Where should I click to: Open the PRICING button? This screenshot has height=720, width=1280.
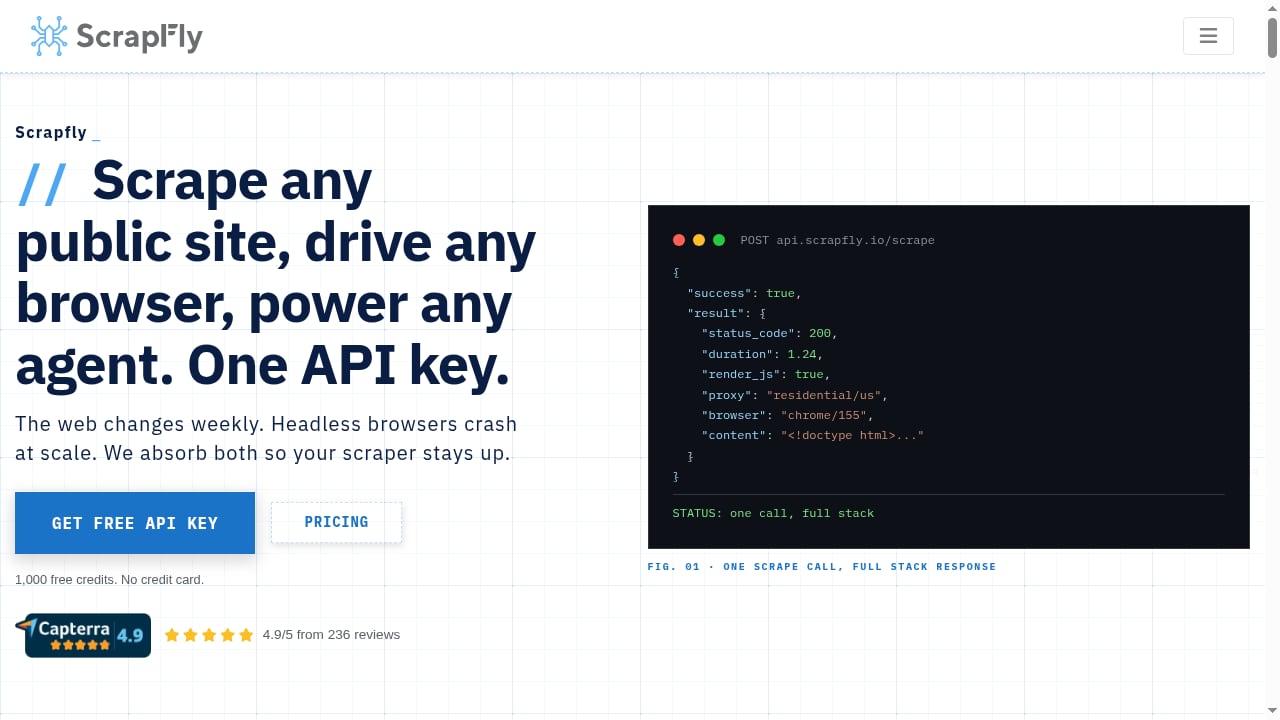336,522
